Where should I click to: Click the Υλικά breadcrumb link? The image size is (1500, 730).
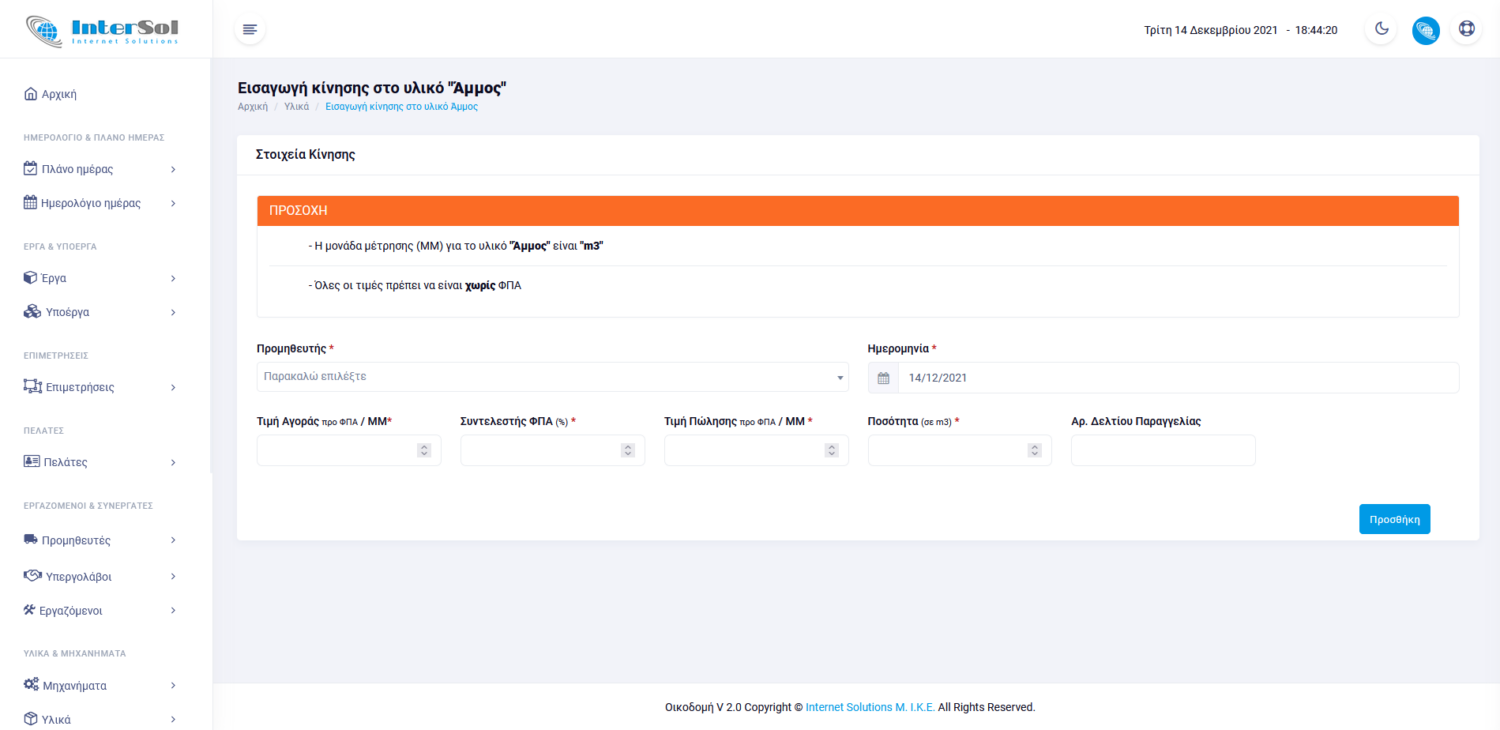[x=297, y=106]
